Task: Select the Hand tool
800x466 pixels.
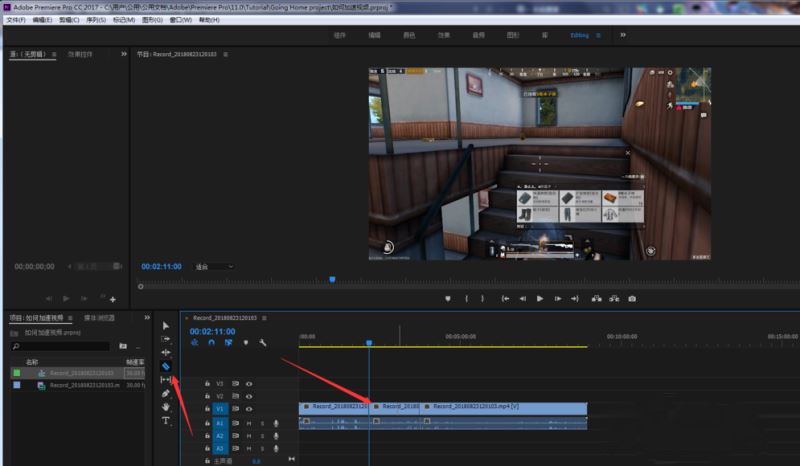Action: pyautogui.click(x=166, y=407)
